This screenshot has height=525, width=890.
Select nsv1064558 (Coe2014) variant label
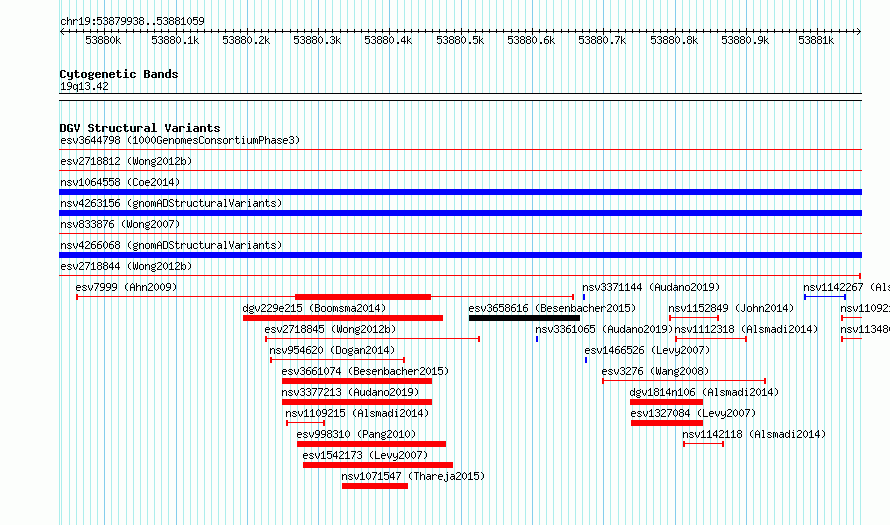click(x=120, y=182)
